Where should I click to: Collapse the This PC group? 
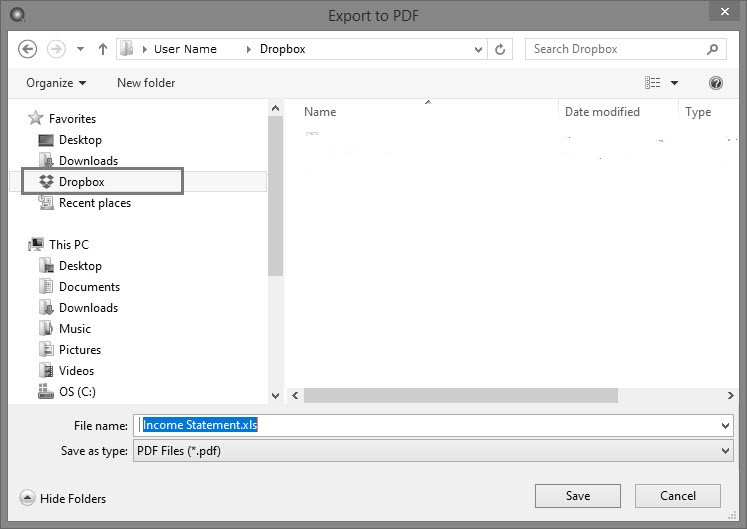pos(24,245)
